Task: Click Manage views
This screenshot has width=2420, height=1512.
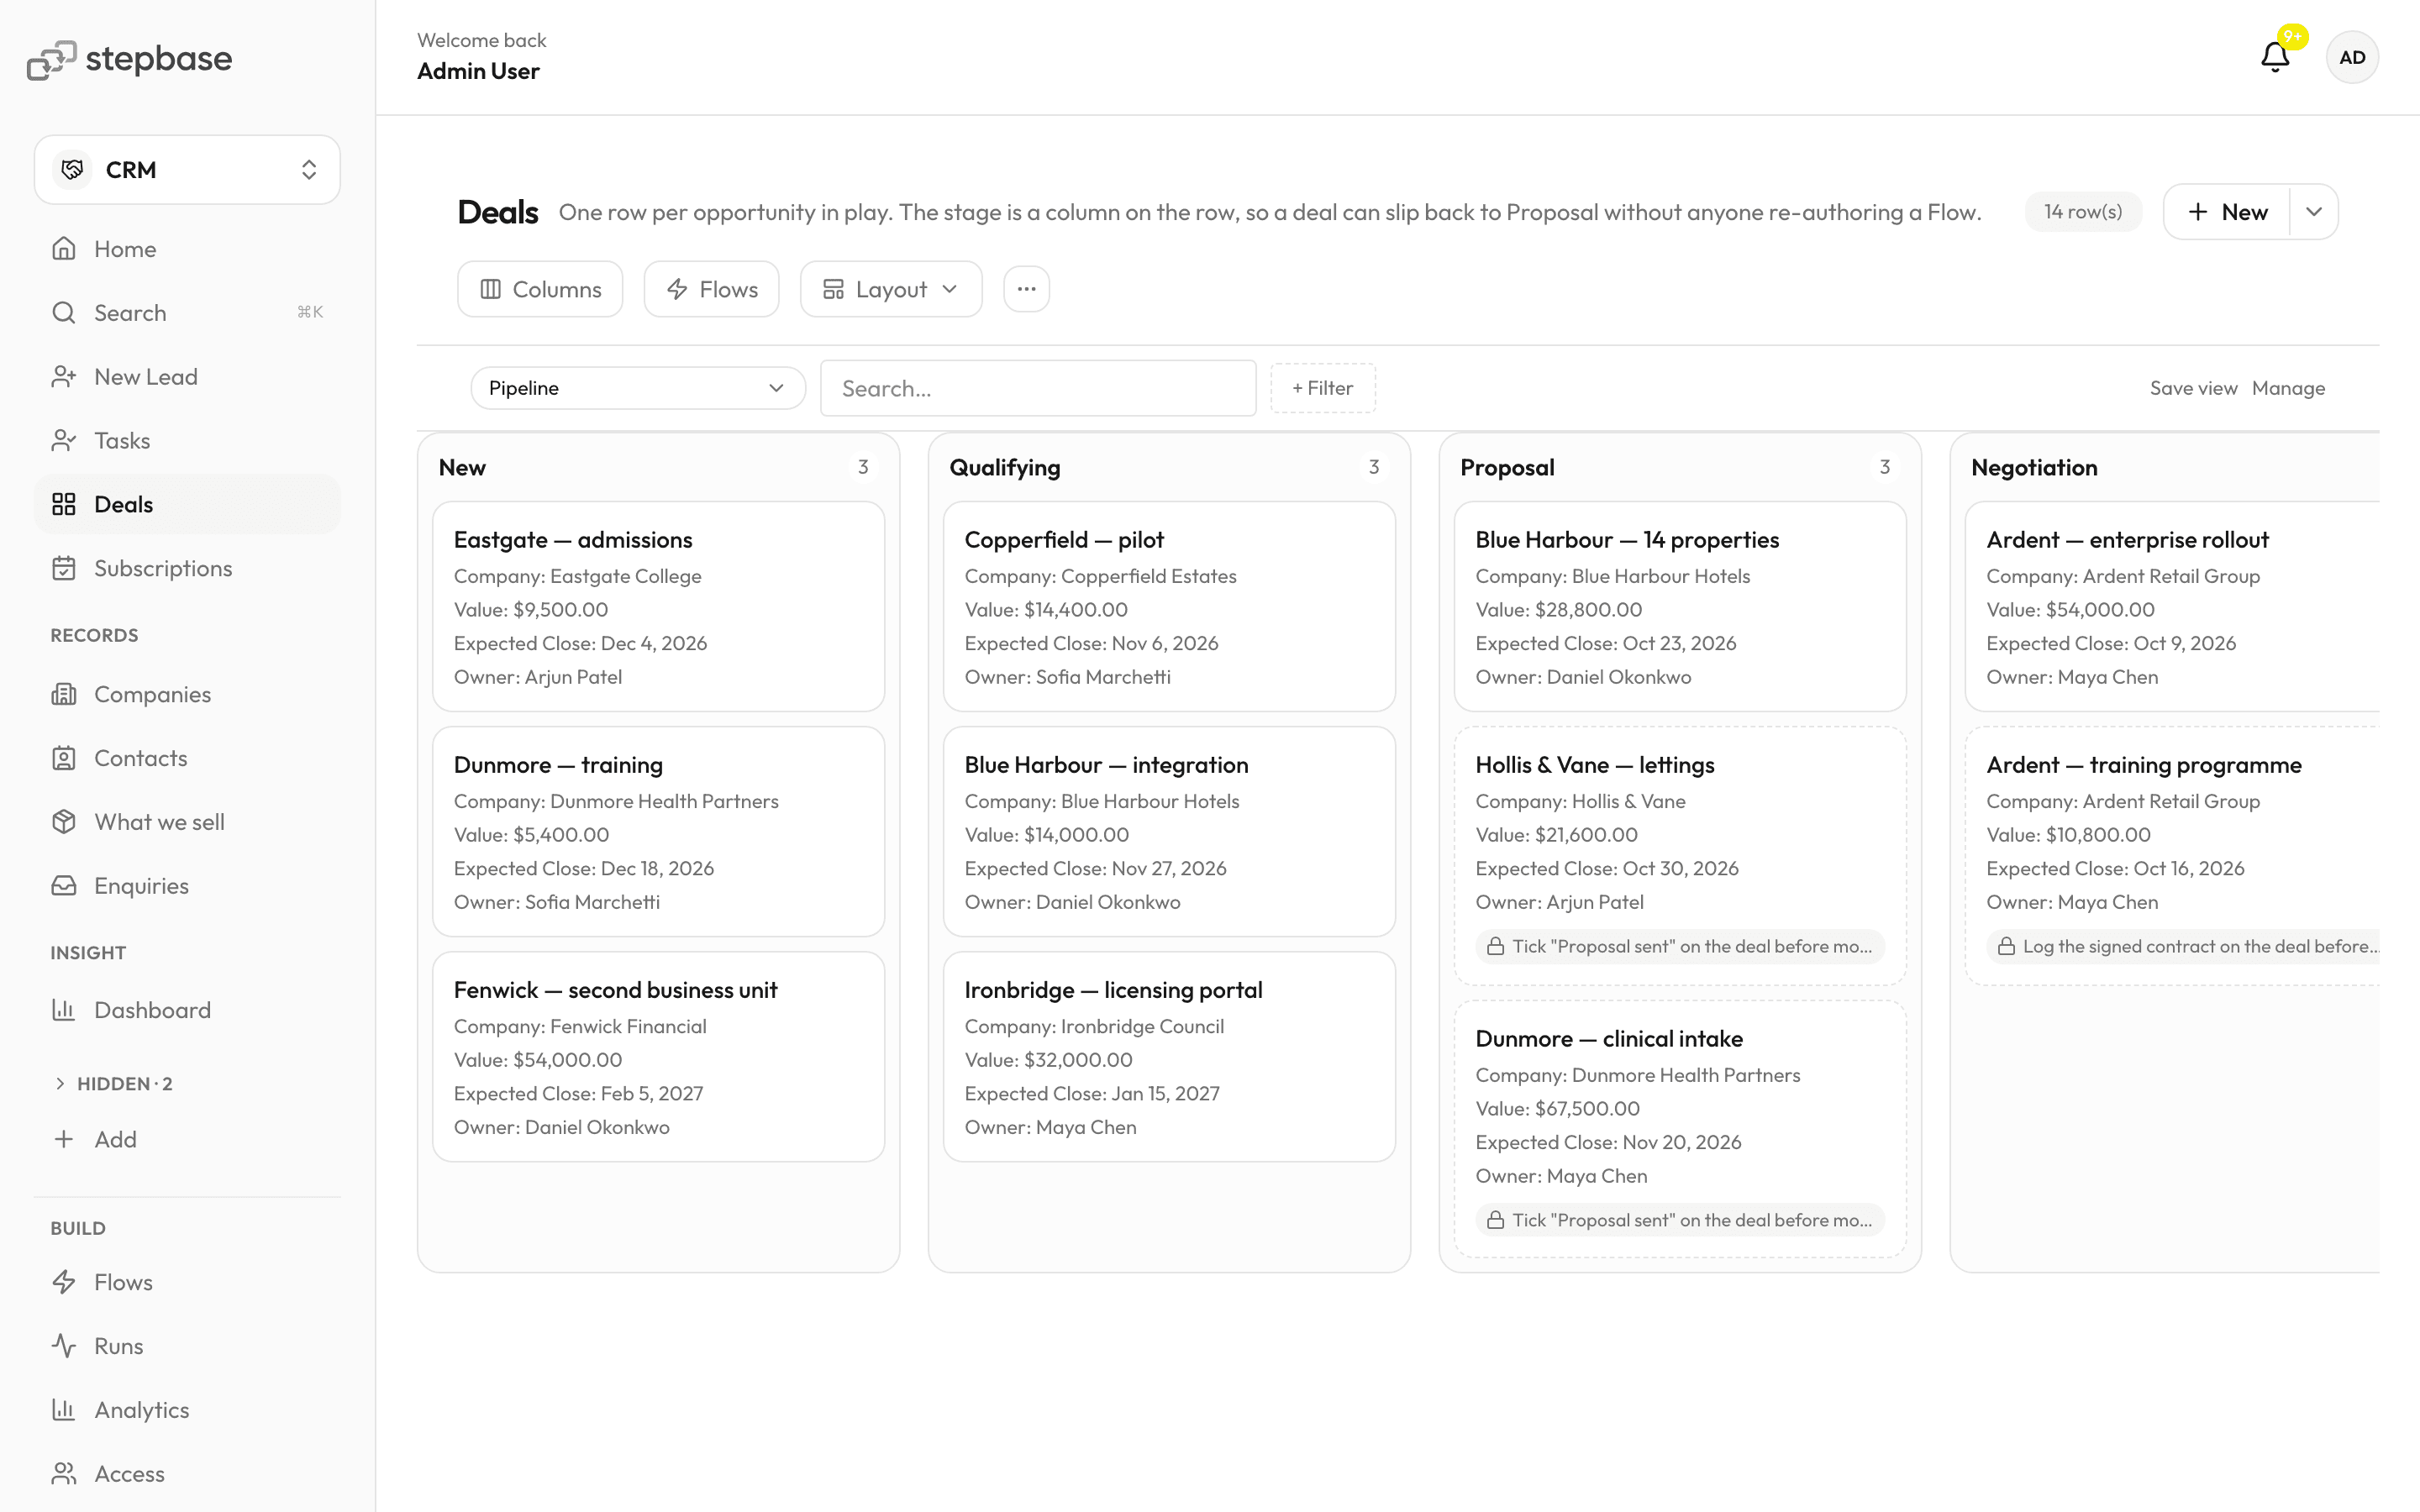Action: click(2288, 388)
